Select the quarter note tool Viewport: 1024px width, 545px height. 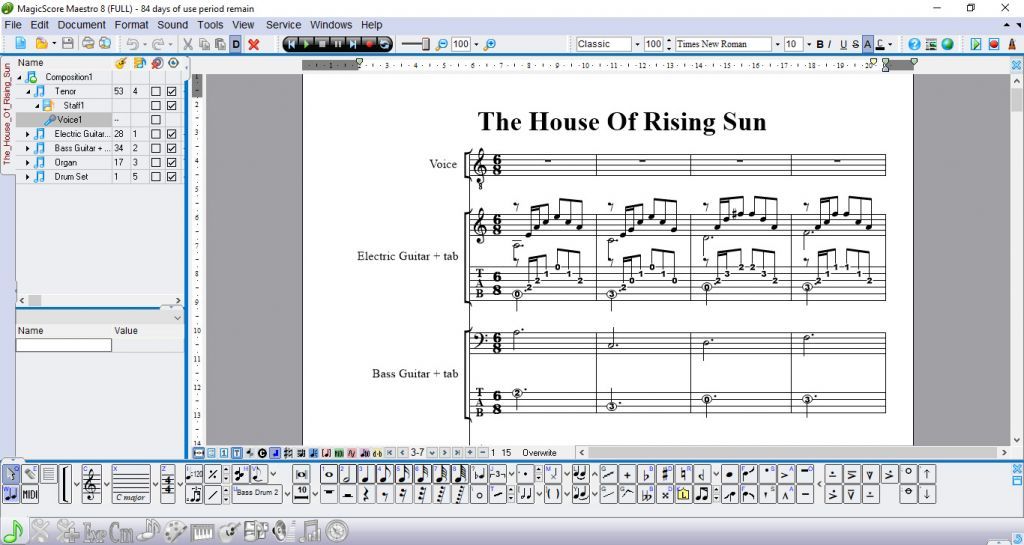pyautogui.click(x=367, y=474)
